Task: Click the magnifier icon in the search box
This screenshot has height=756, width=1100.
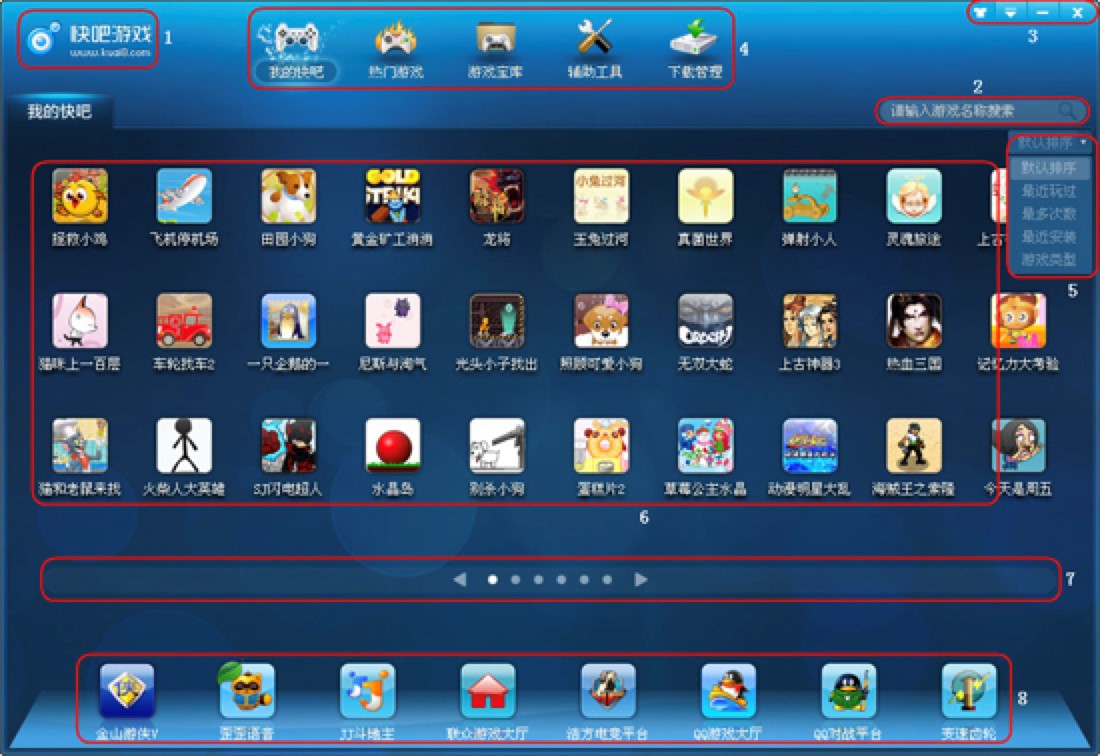Action: [1068, 111]
